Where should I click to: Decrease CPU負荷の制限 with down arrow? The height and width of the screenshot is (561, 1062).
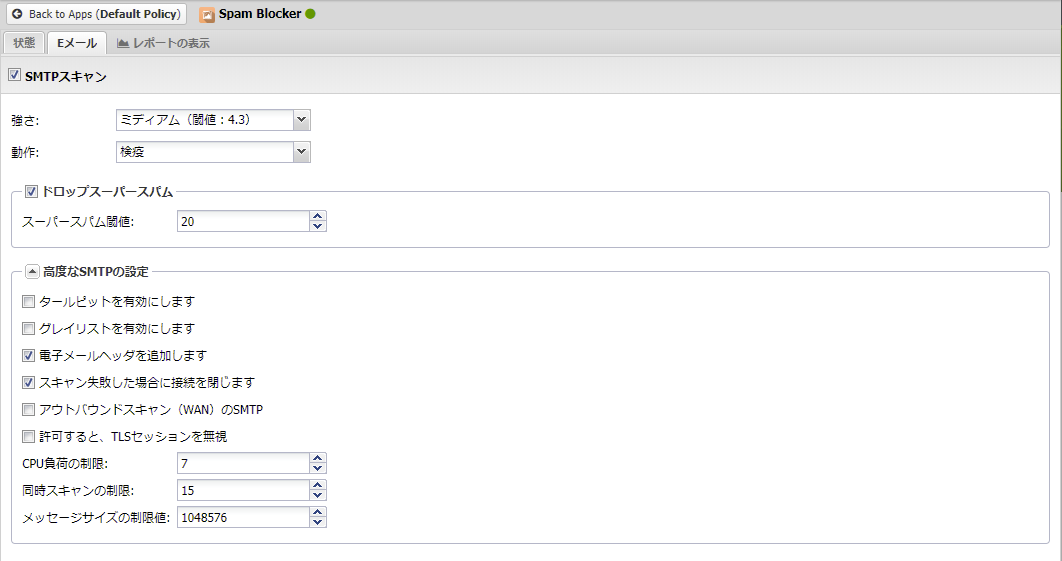[x=318, y=468]
